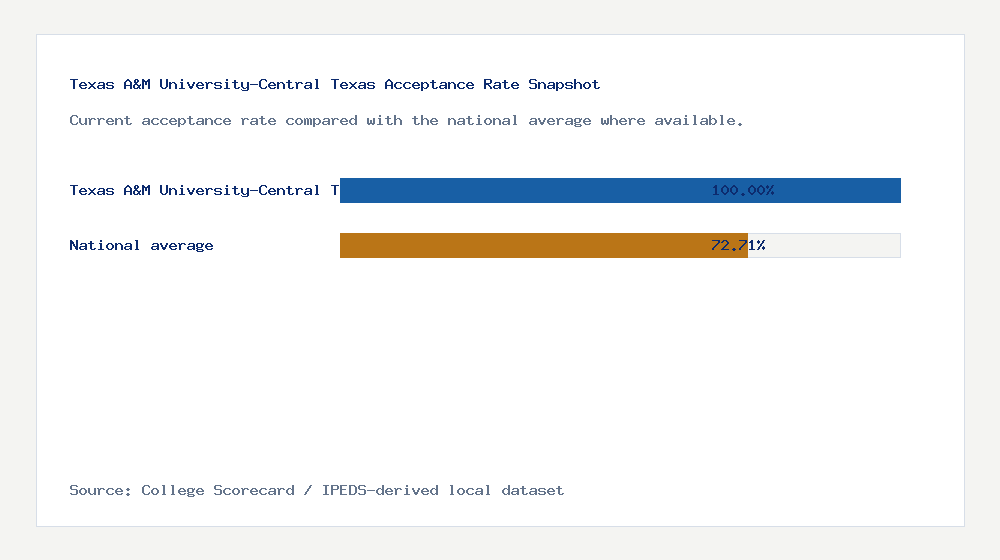Click the gray unfilled part of the National average bar

pyautogui.click(x=830, y=245)
